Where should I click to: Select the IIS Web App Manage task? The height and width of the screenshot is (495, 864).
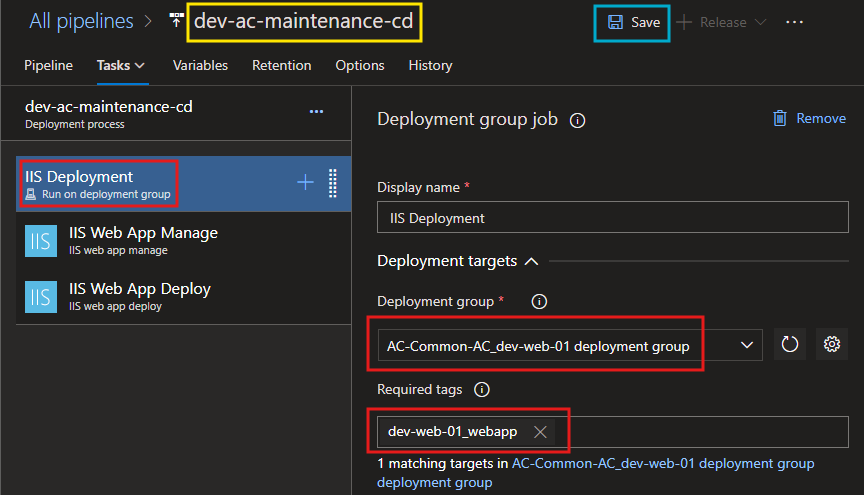(183, 240)
